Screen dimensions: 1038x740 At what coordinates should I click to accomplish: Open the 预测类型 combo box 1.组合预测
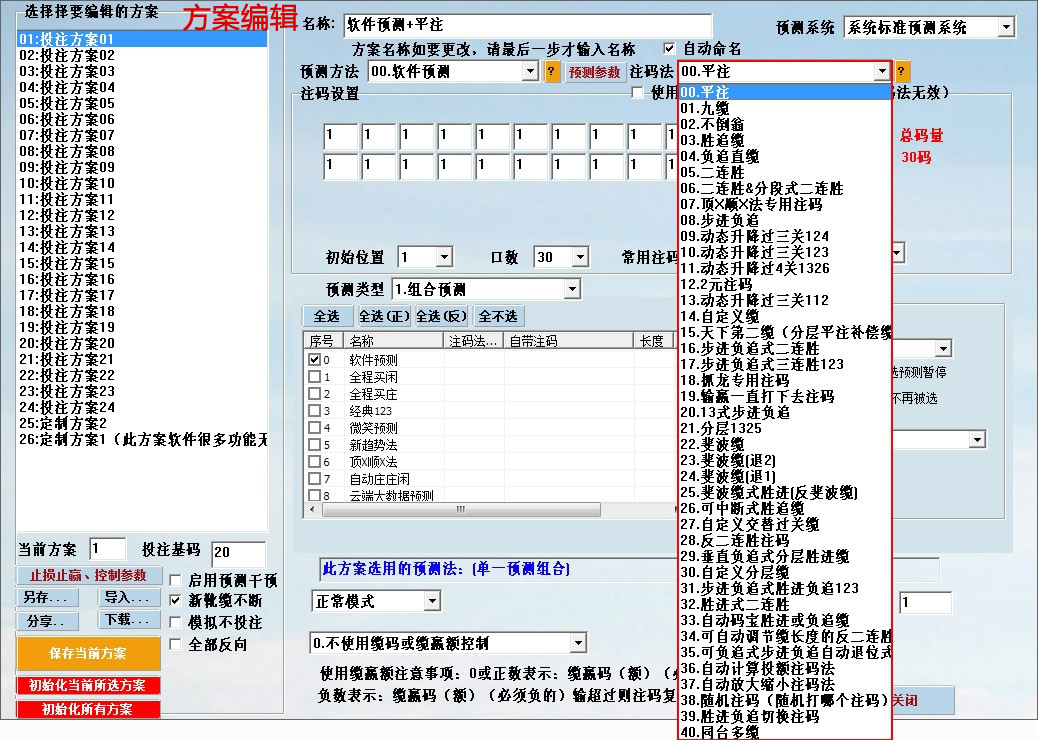coord(573,288)
